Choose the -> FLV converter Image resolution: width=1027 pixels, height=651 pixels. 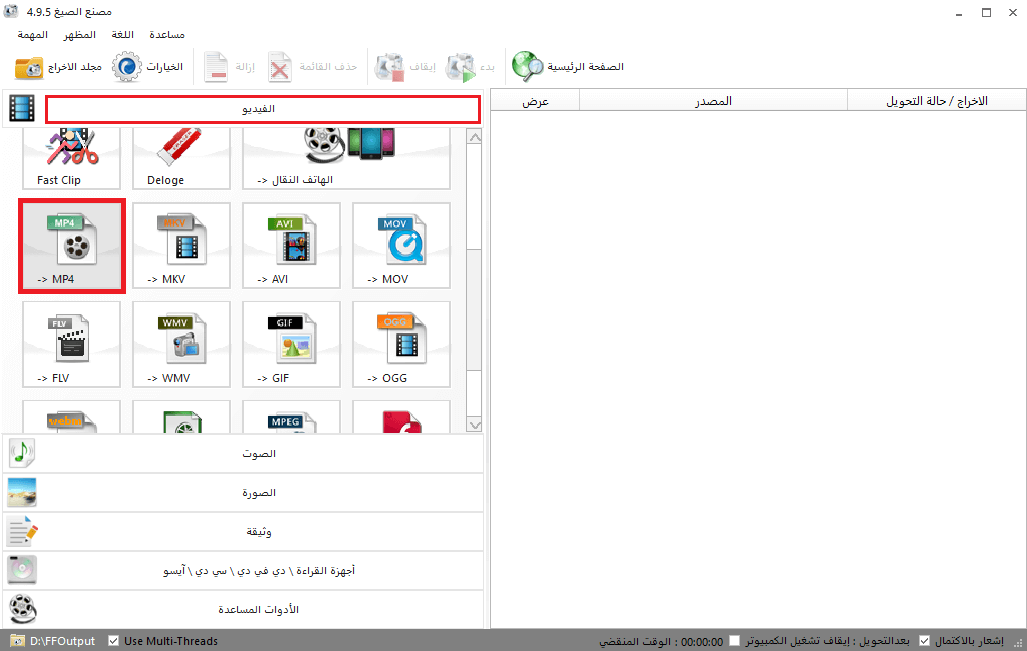tap(71, 344)
